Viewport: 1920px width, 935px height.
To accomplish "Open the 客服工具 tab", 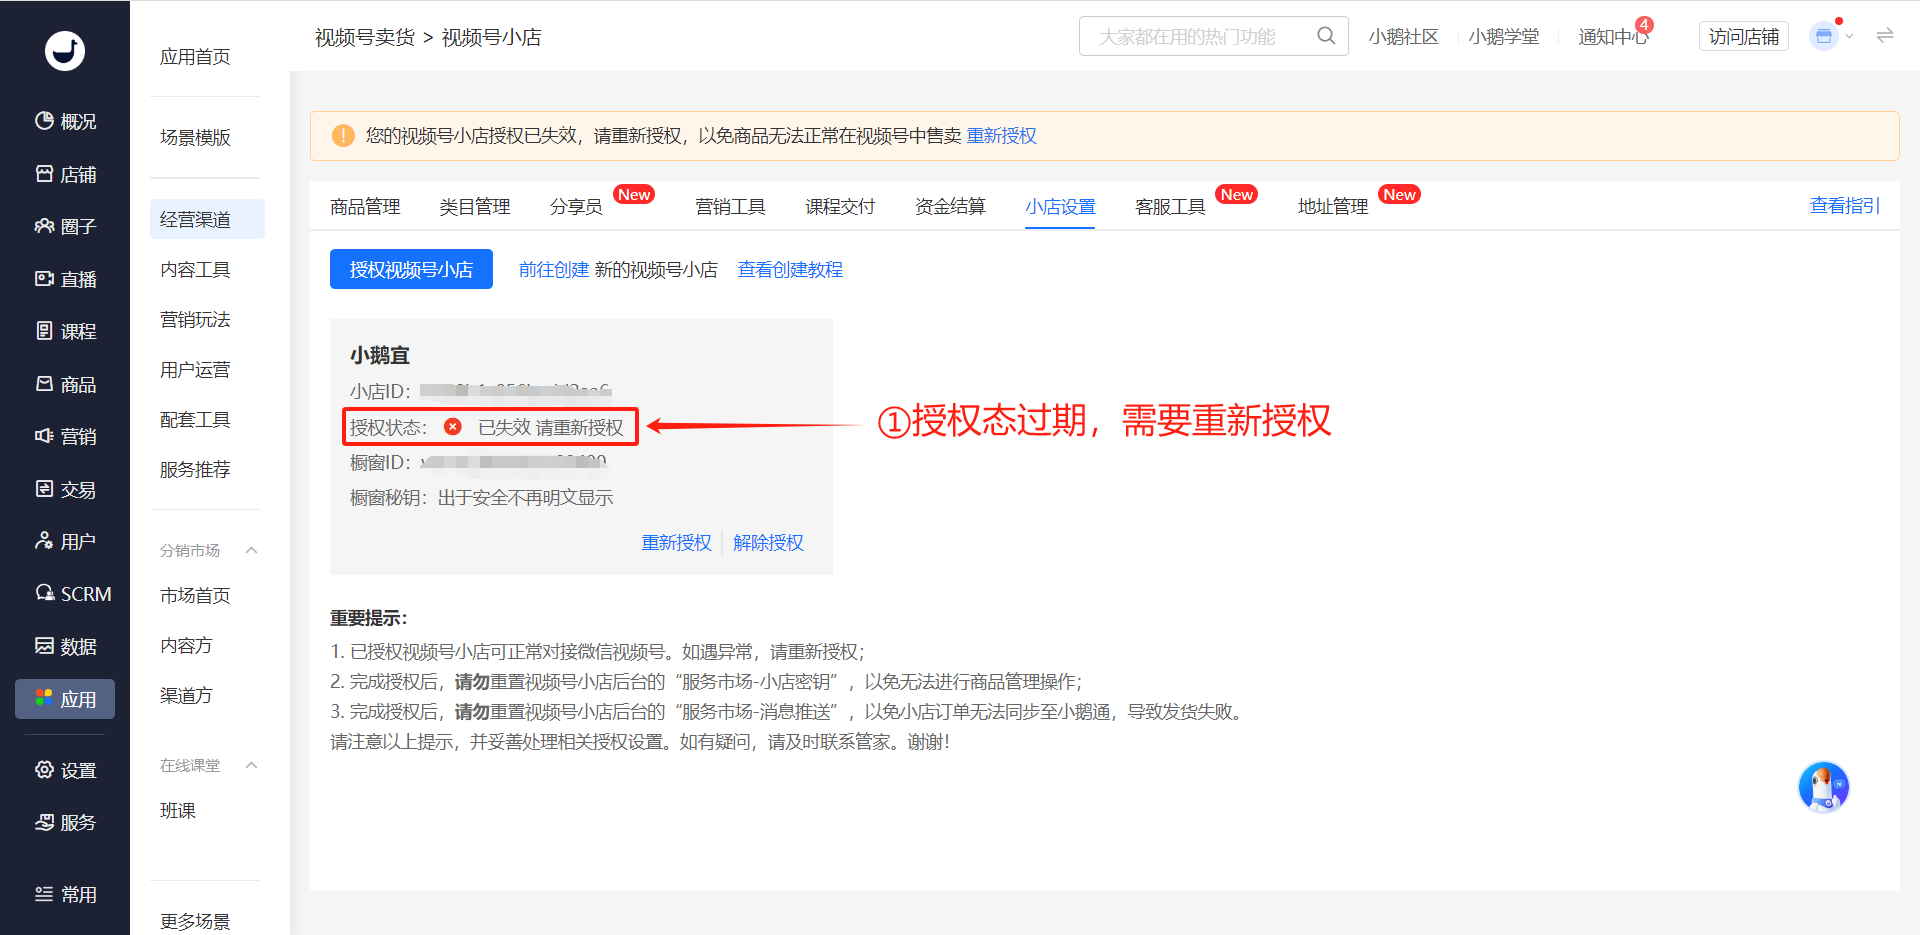I will (1170, 206).
